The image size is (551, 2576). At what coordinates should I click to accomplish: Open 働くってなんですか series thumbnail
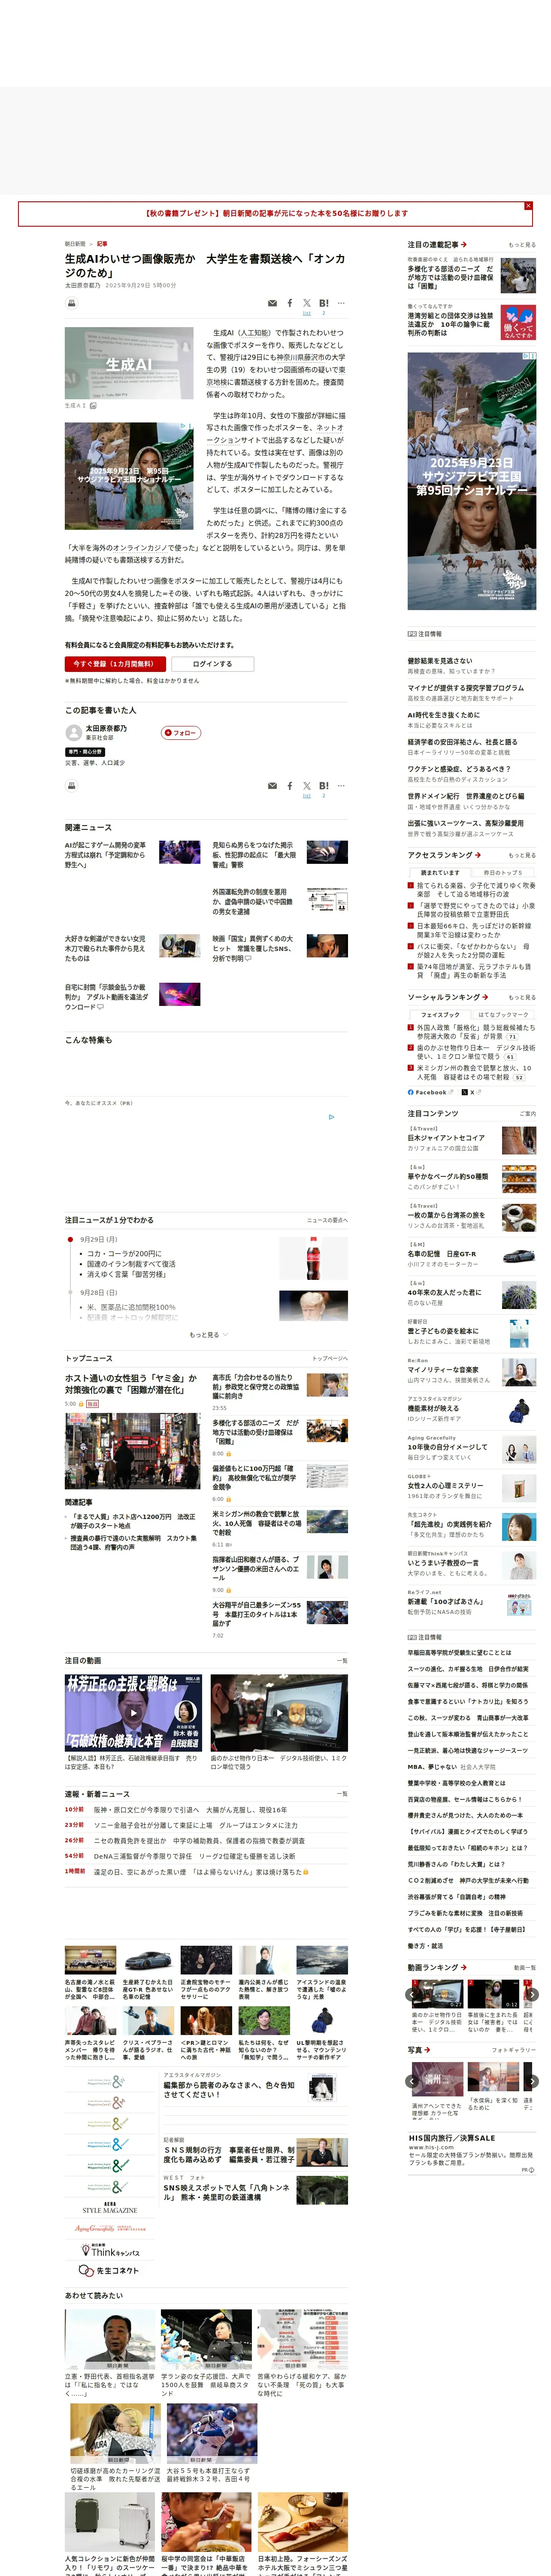[x=518, y=322]
